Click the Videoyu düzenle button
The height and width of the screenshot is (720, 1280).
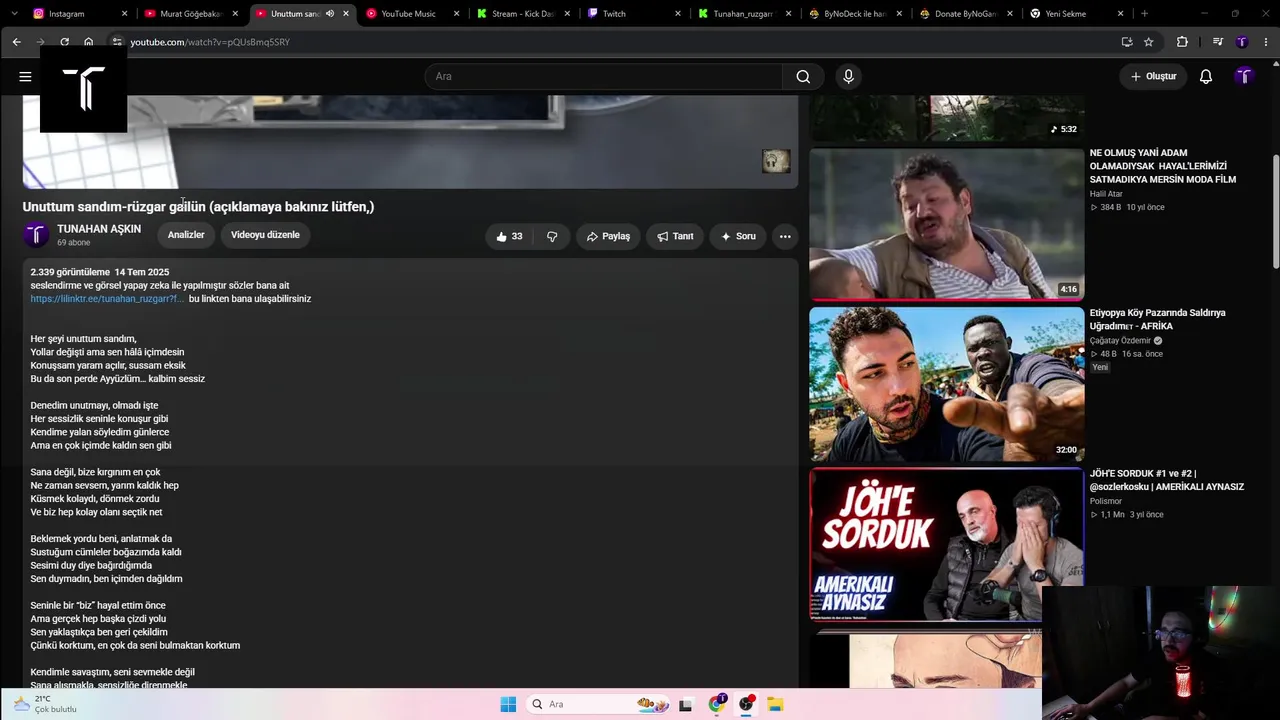[265, 235]
